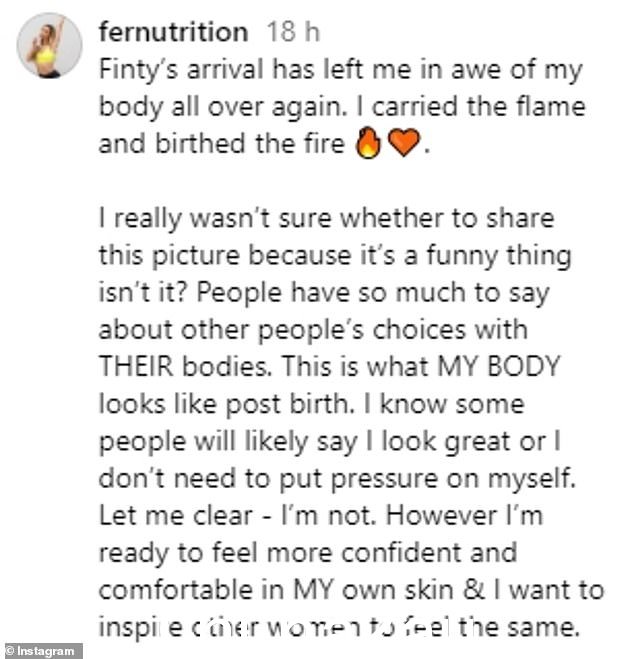The image size is (634, 659).
Task: Click the 18 h timestamp
Action: (x=293, y=32)
